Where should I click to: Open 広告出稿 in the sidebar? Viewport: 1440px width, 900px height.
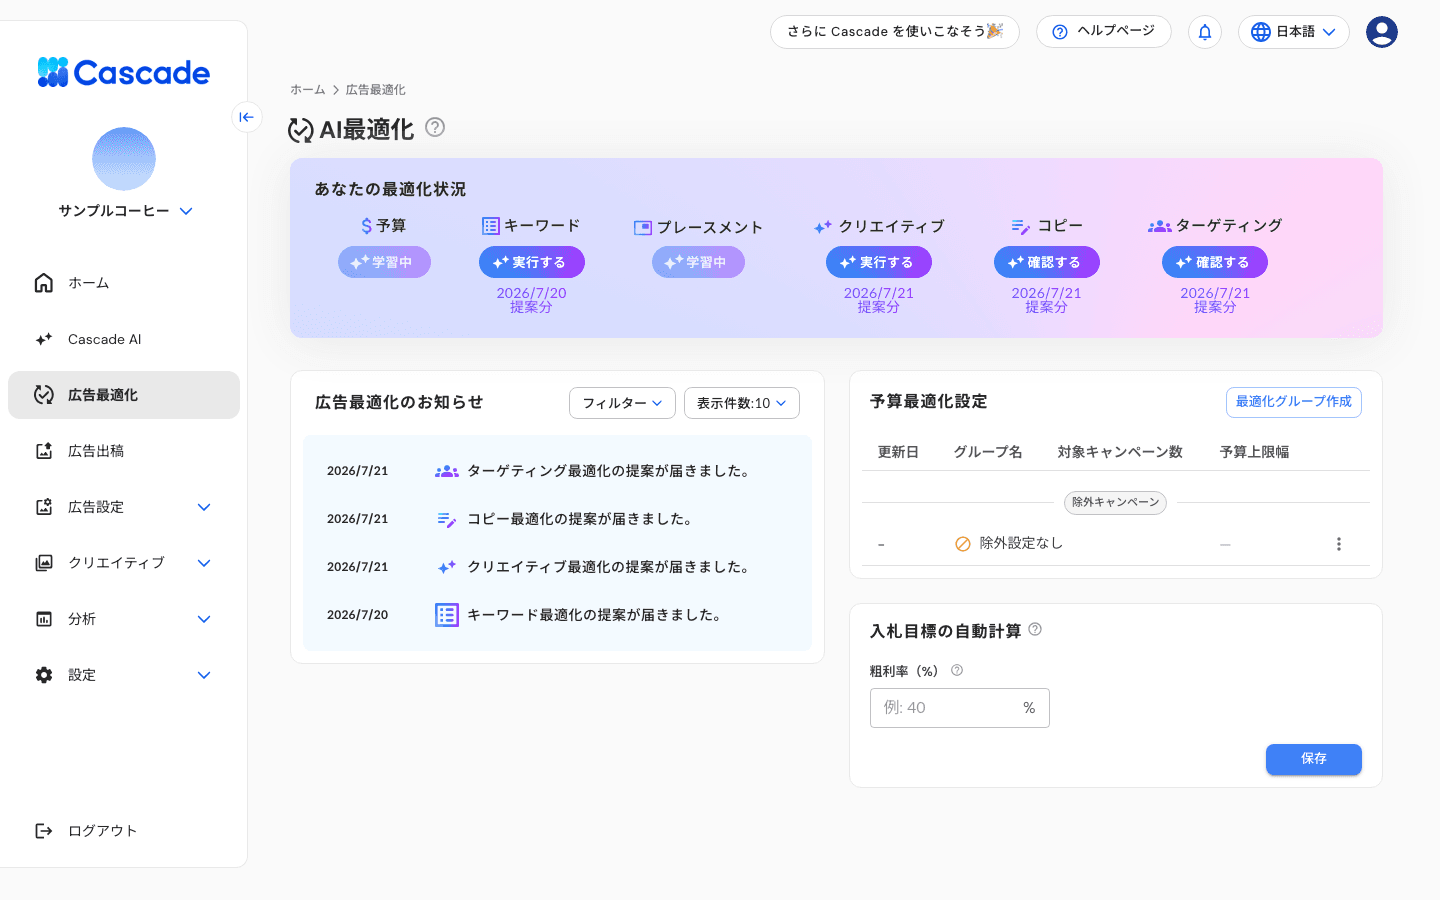click(124, 451)
